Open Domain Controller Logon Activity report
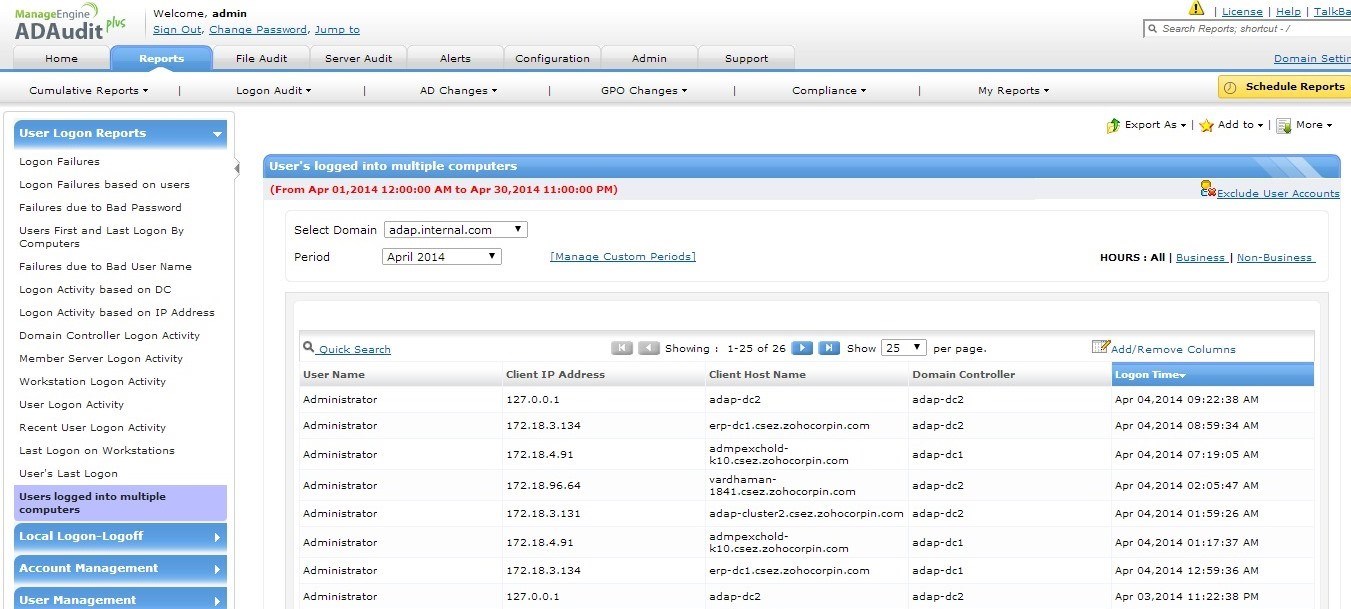The height and width of the screenshot is (609, 1351). point(109,336)
